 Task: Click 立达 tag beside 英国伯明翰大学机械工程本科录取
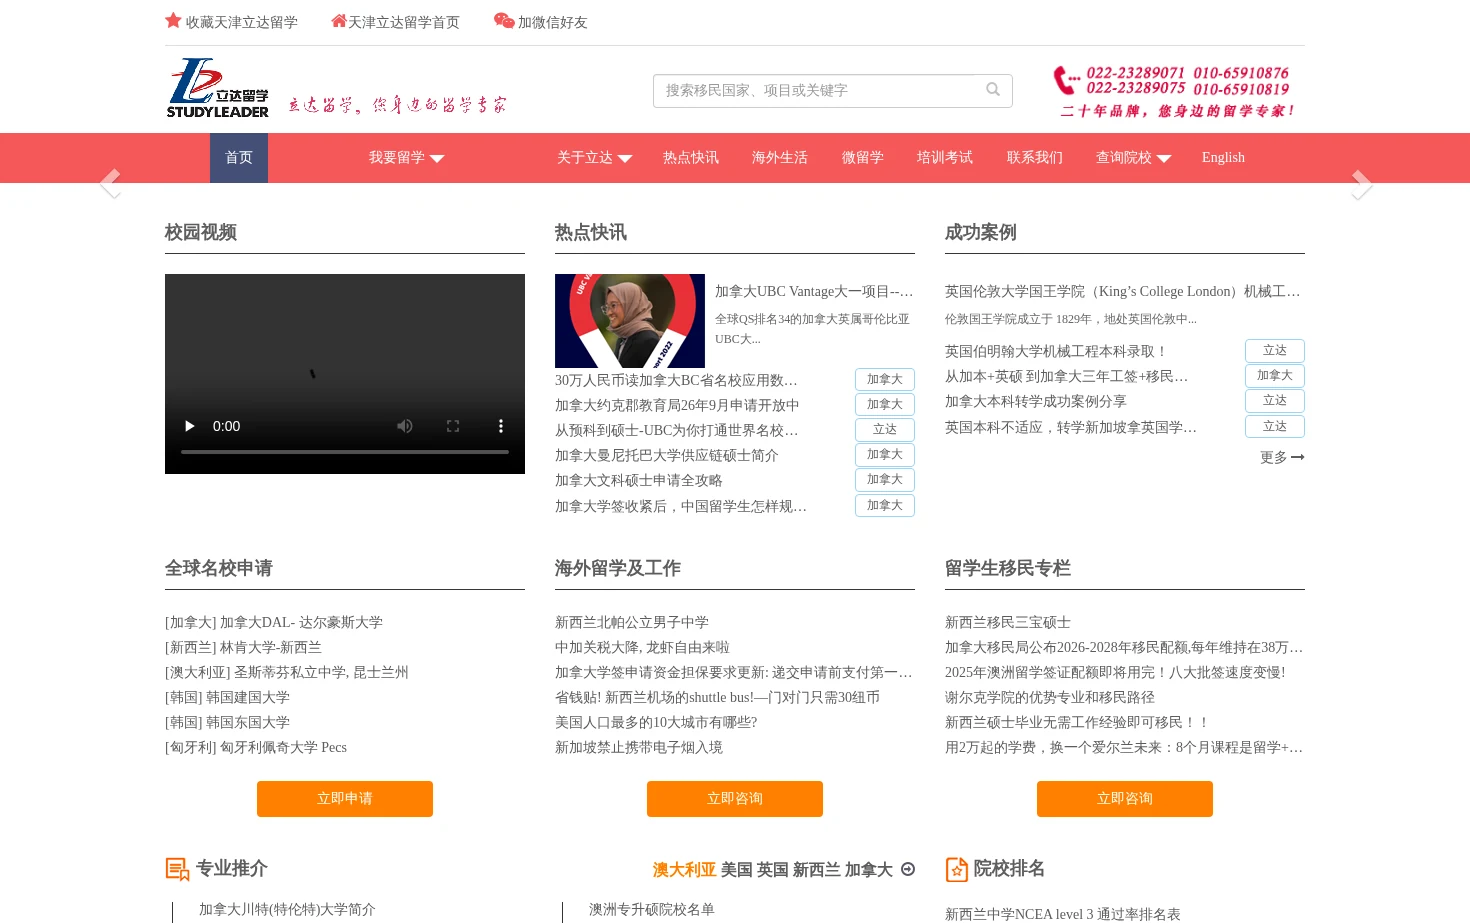1275,351
